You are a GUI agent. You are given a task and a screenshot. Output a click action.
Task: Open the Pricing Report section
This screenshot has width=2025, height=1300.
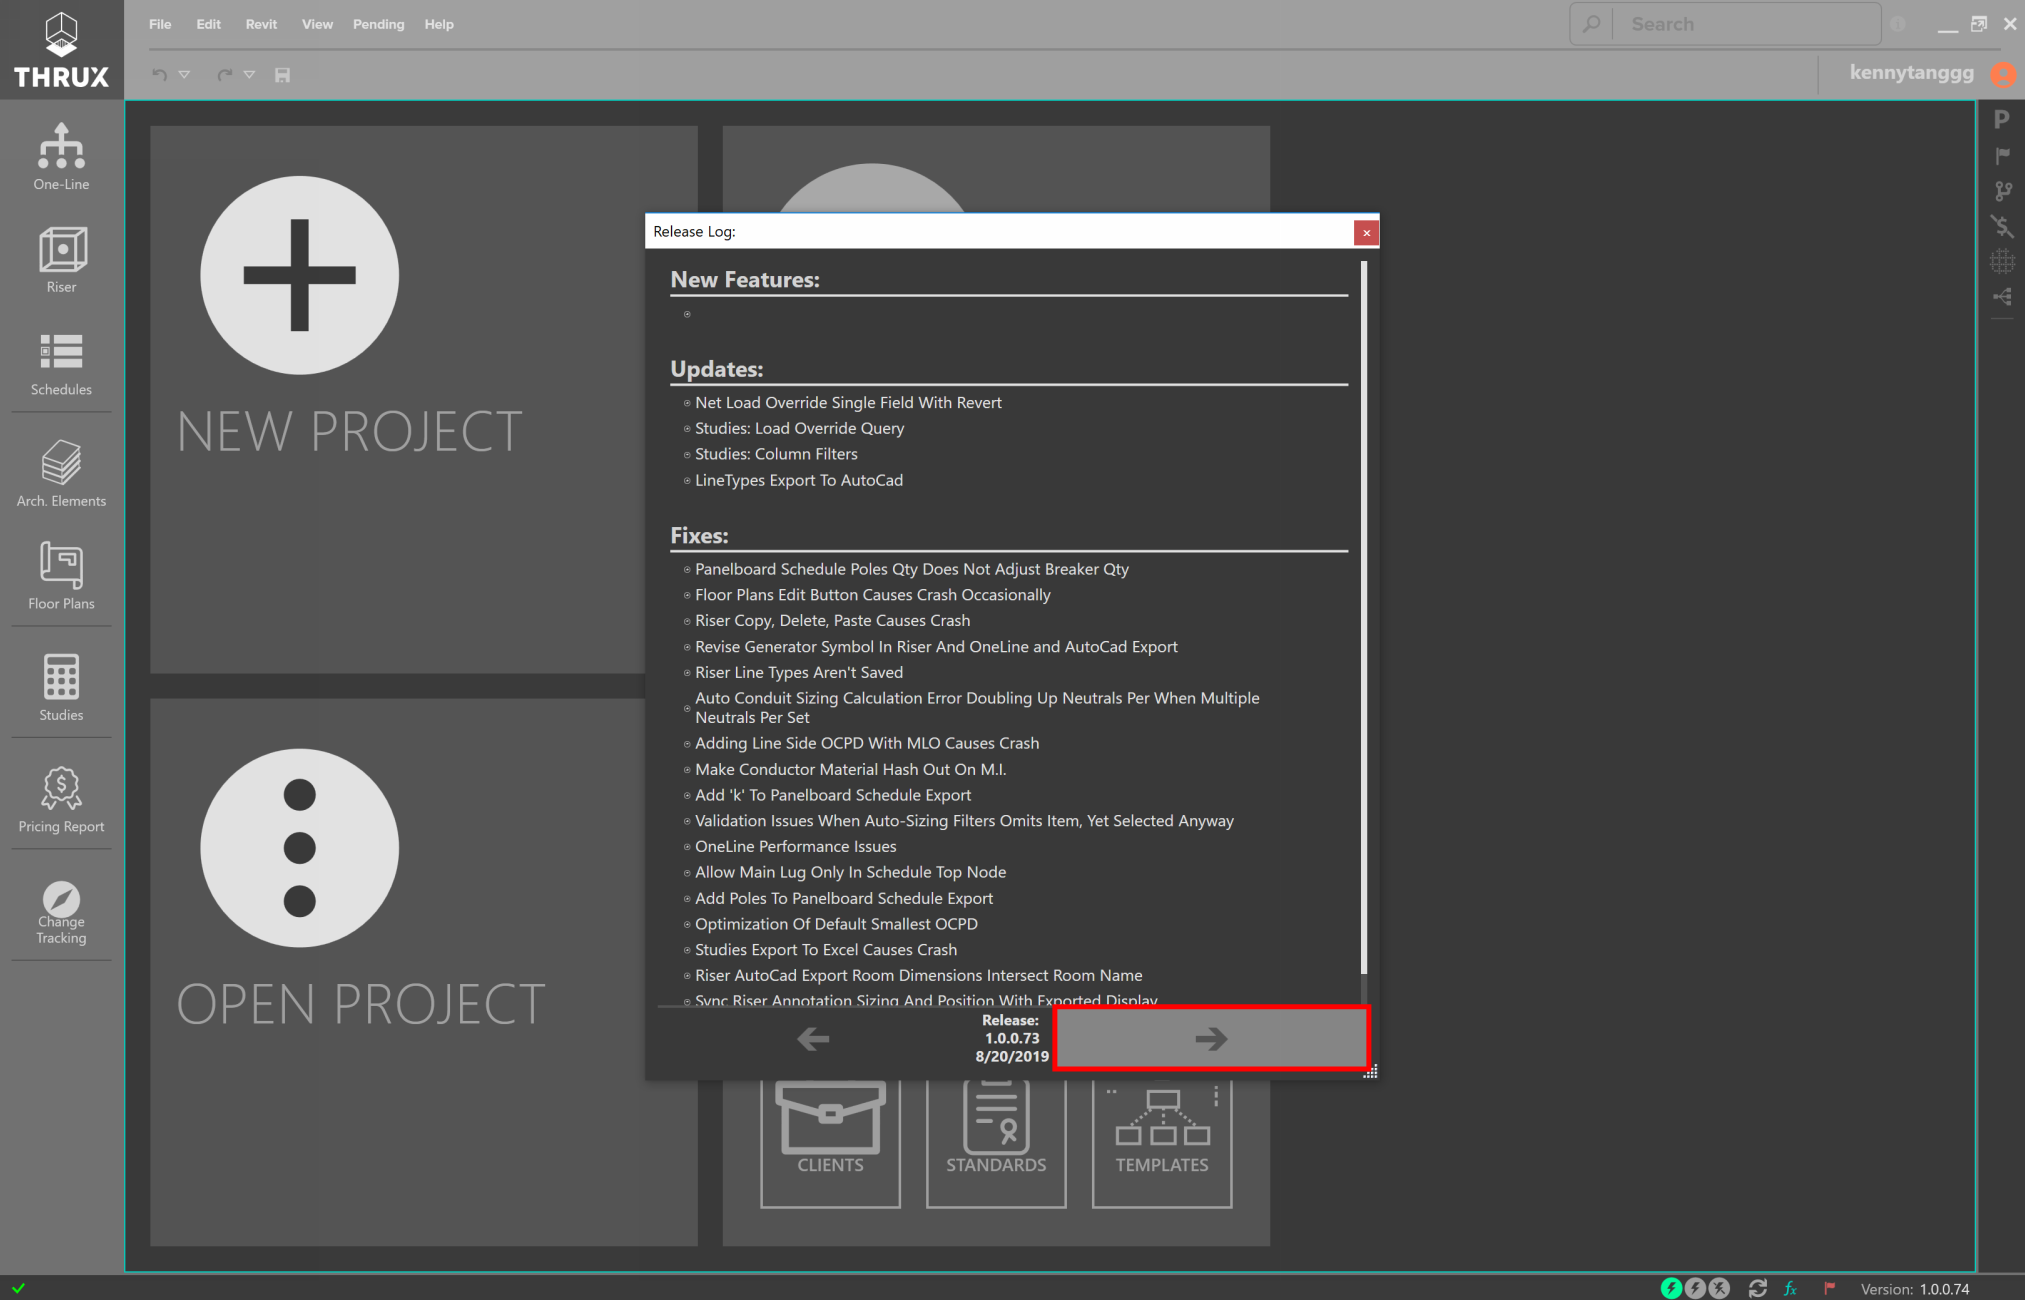point(61,799)
